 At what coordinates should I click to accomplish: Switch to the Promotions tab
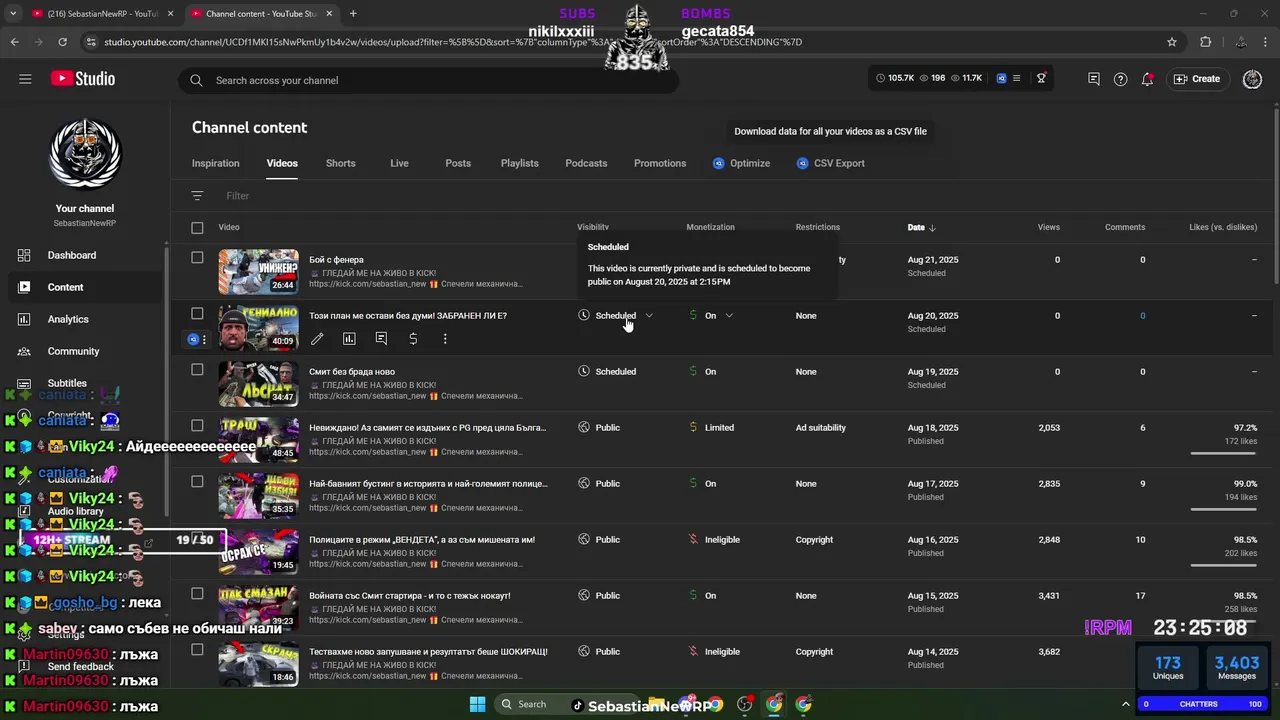coord(660,163)
